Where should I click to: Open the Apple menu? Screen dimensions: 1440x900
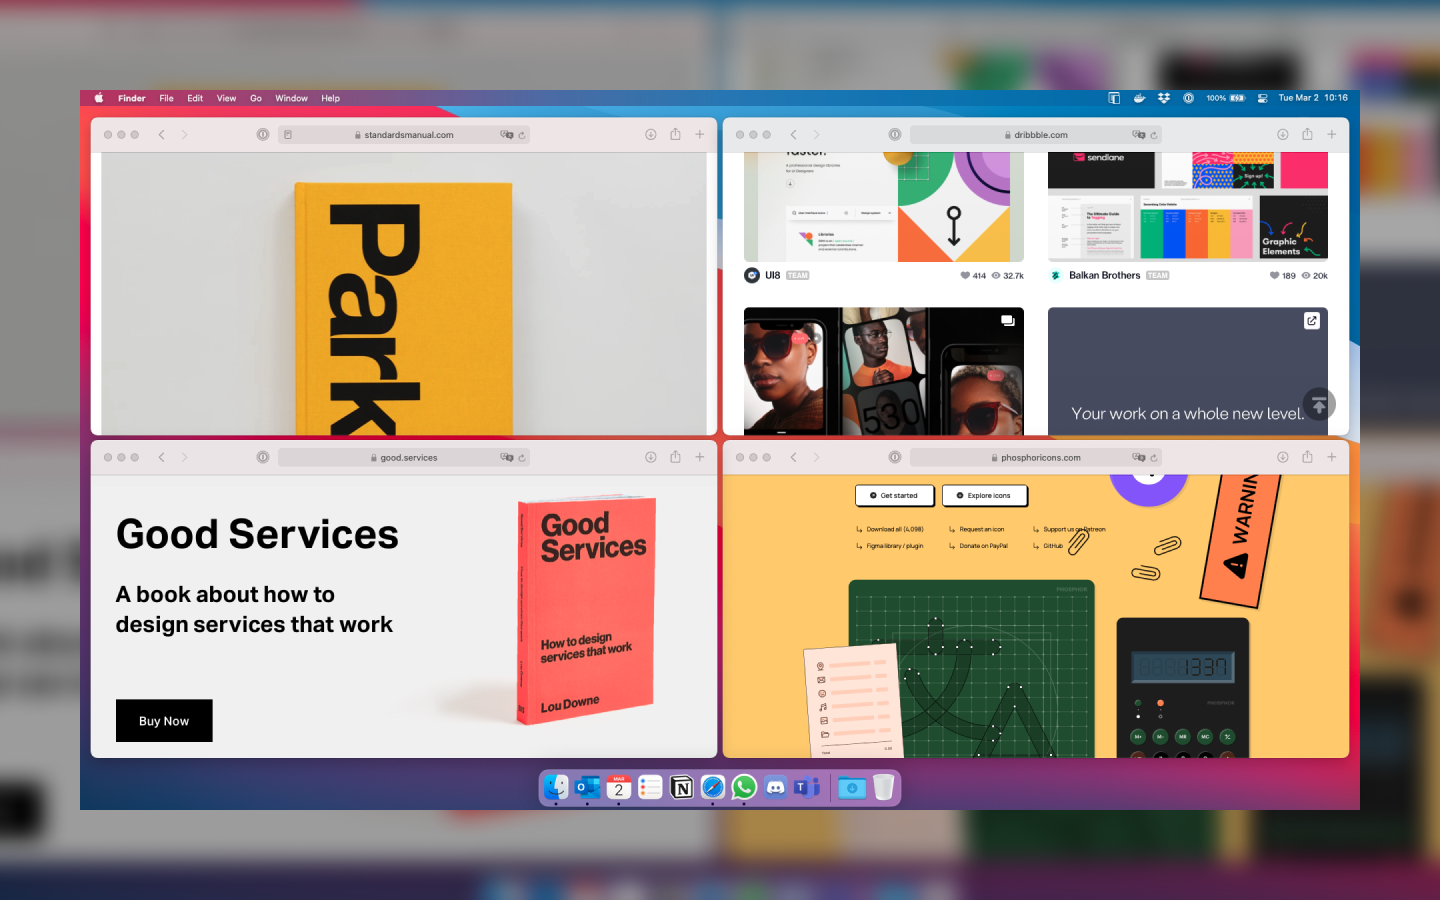pos(99,98)
